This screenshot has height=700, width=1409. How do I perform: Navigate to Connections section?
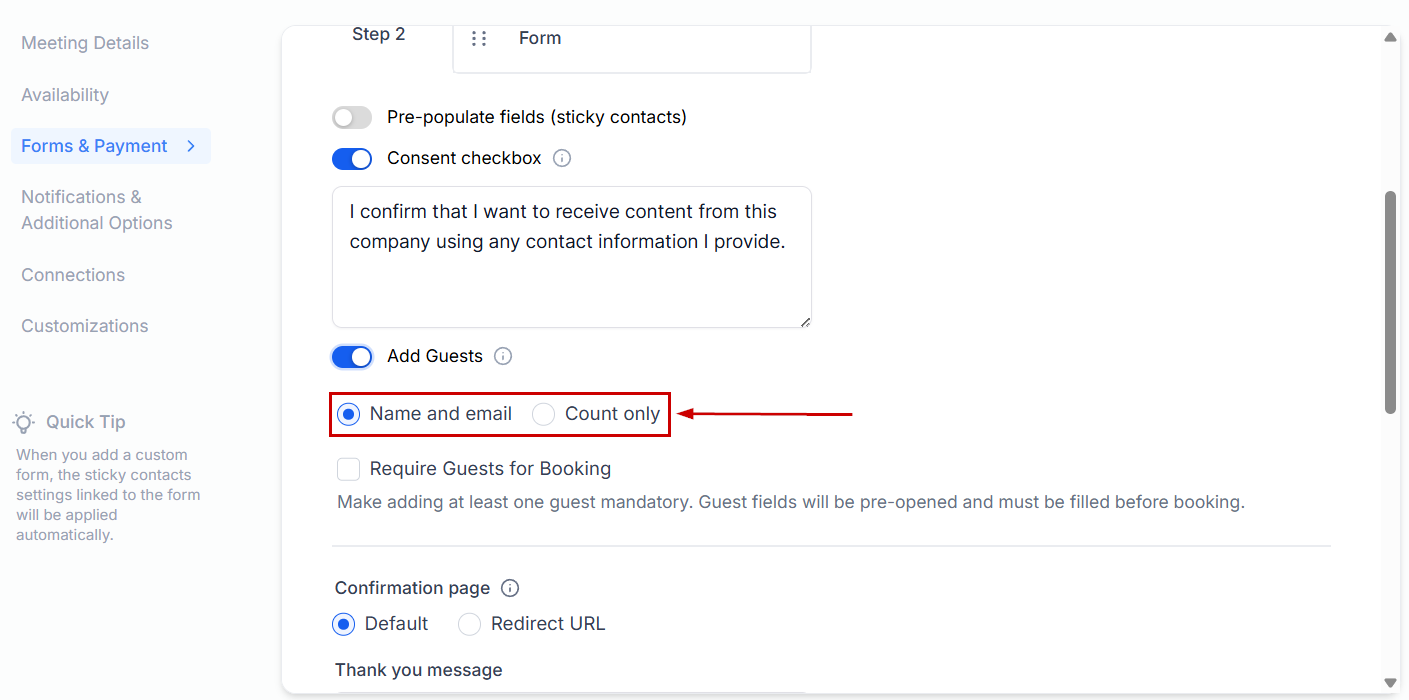[73, 275]
